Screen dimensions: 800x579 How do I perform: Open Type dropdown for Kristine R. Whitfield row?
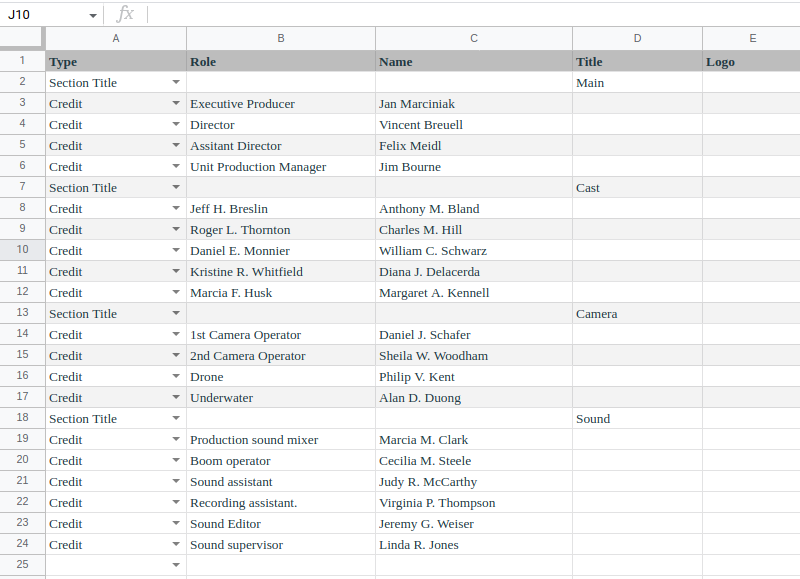[x=176, y=271]
